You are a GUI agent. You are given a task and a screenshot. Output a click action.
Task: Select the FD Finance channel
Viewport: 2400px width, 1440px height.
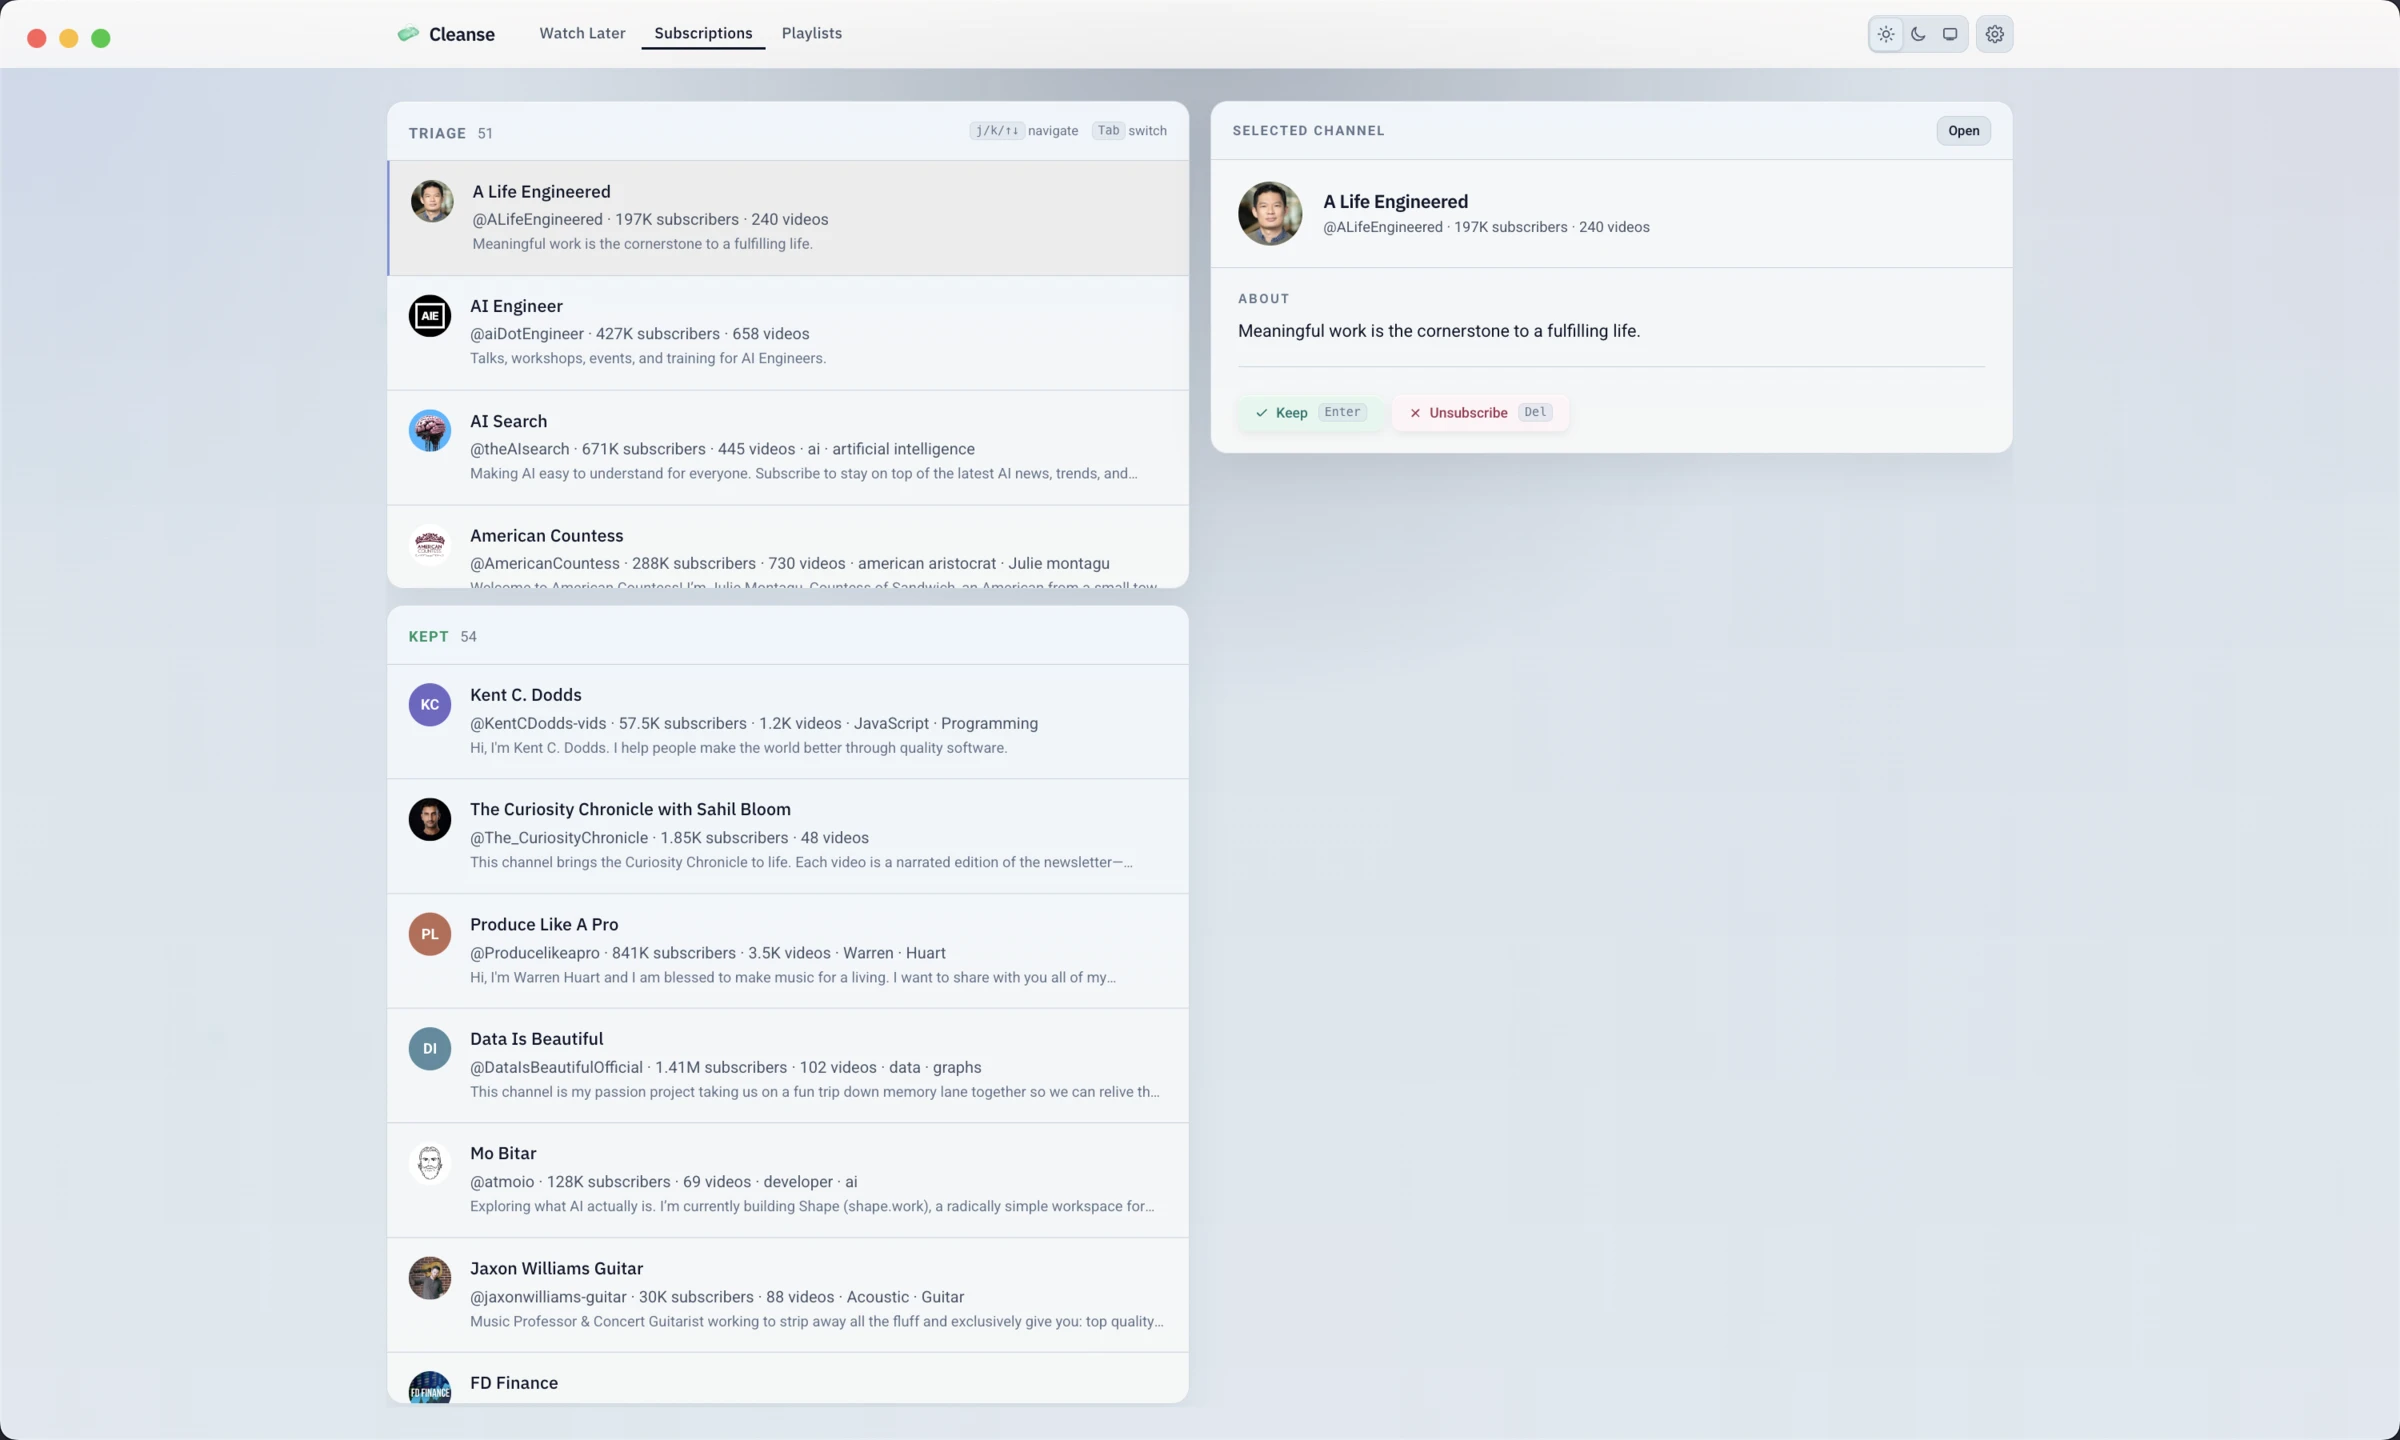[788, 1378]
